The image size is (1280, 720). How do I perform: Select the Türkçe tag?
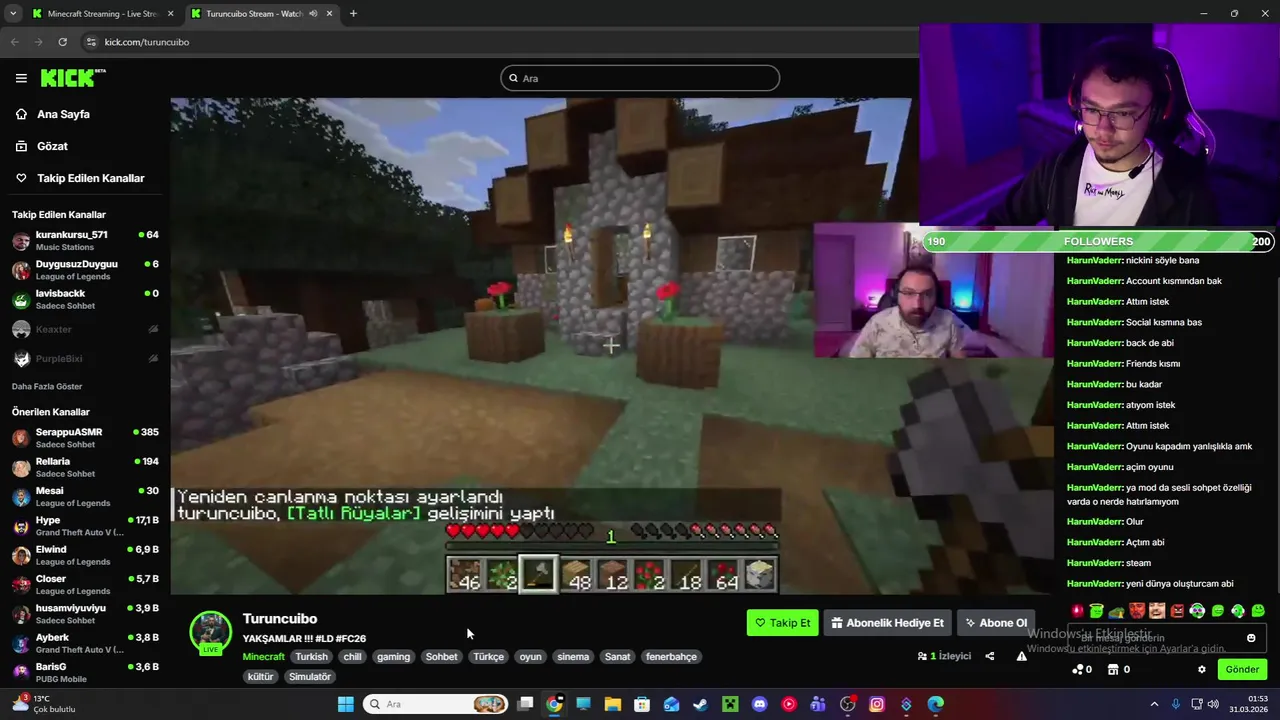(488, 657)
